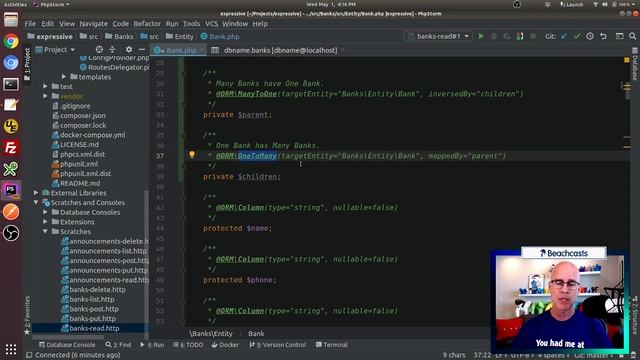Expand the templates folder
The image size is (640, 360).
64,77
